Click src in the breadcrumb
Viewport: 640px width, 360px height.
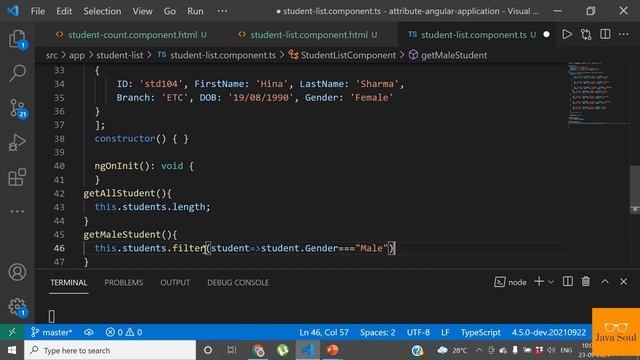click(51, 55)
